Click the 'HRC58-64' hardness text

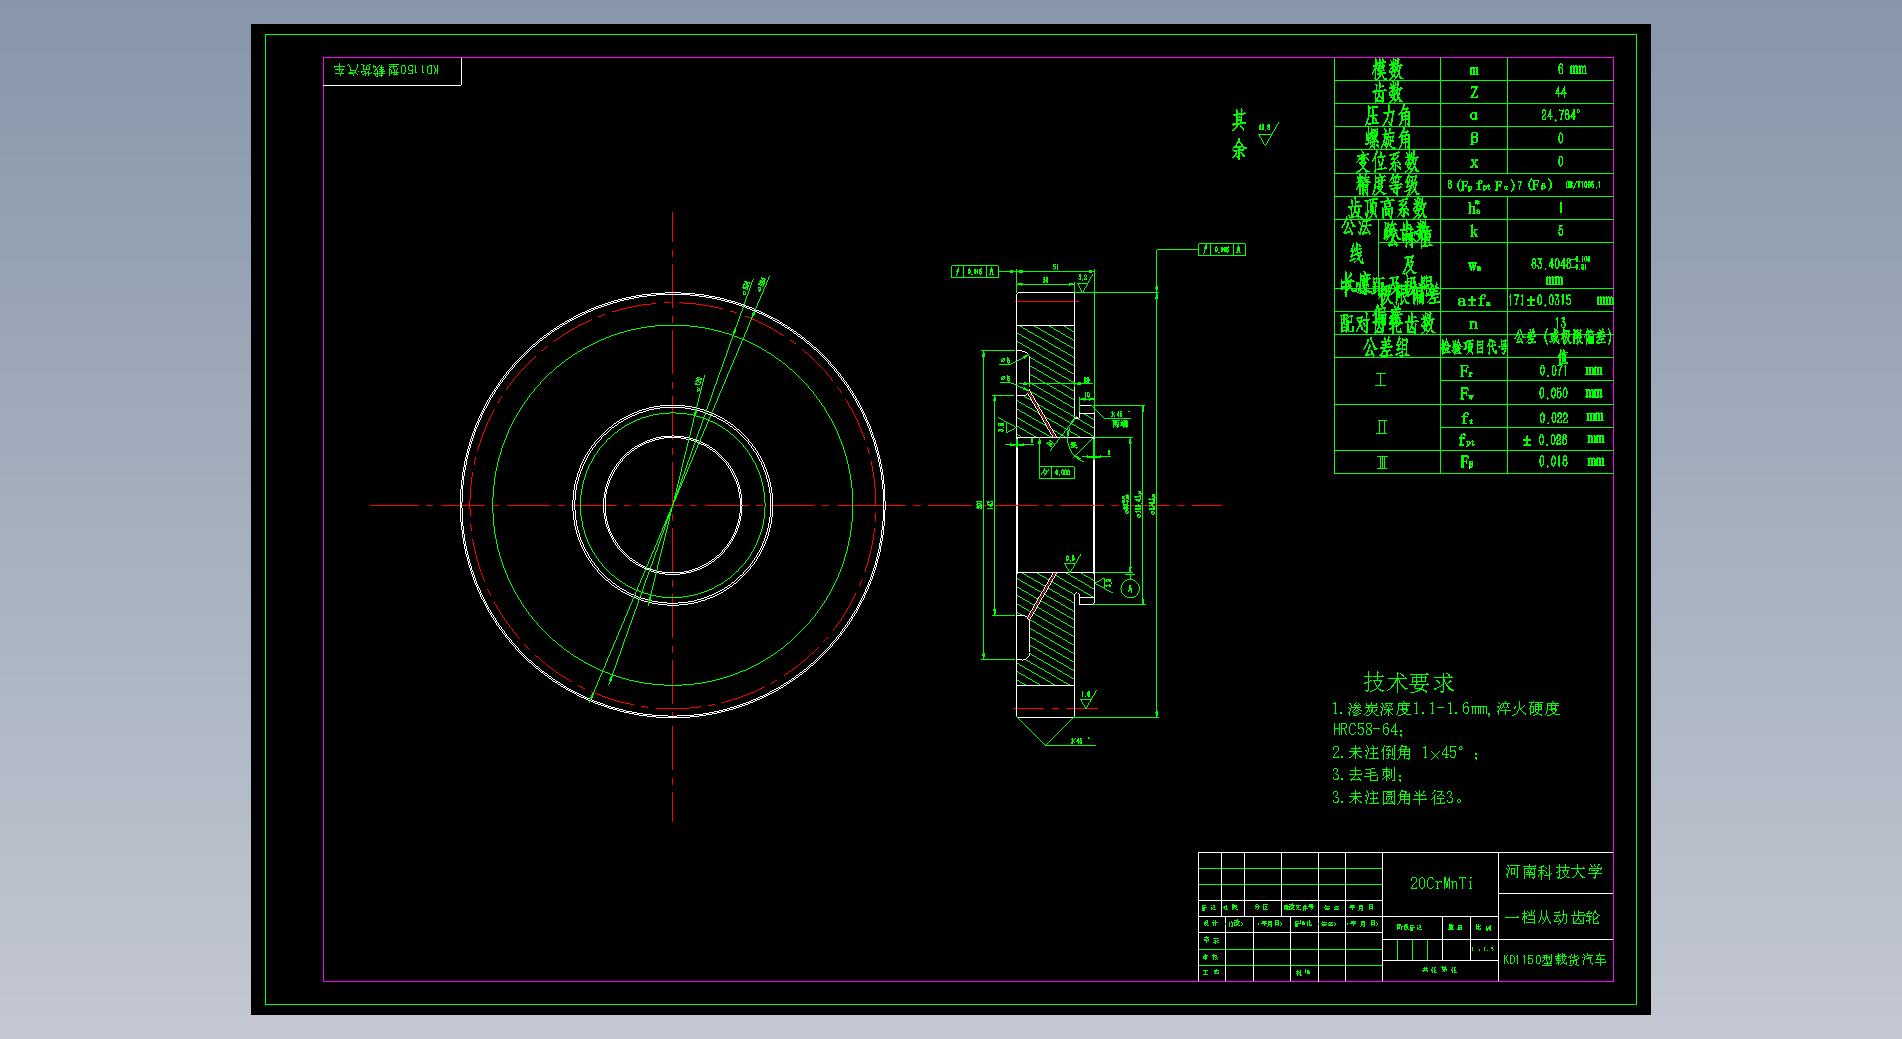pyautogui.click(x=1370, y=731)
